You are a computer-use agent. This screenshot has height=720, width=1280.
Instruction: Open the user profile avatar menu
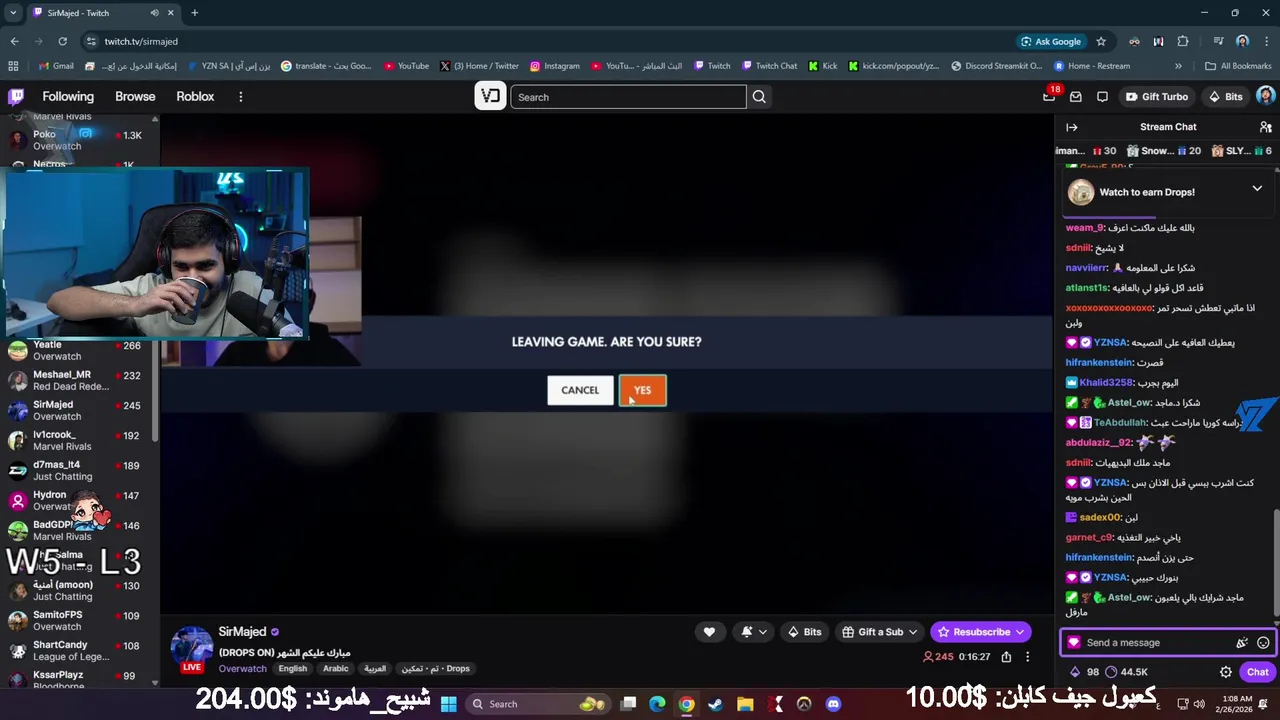[1265, 97]
